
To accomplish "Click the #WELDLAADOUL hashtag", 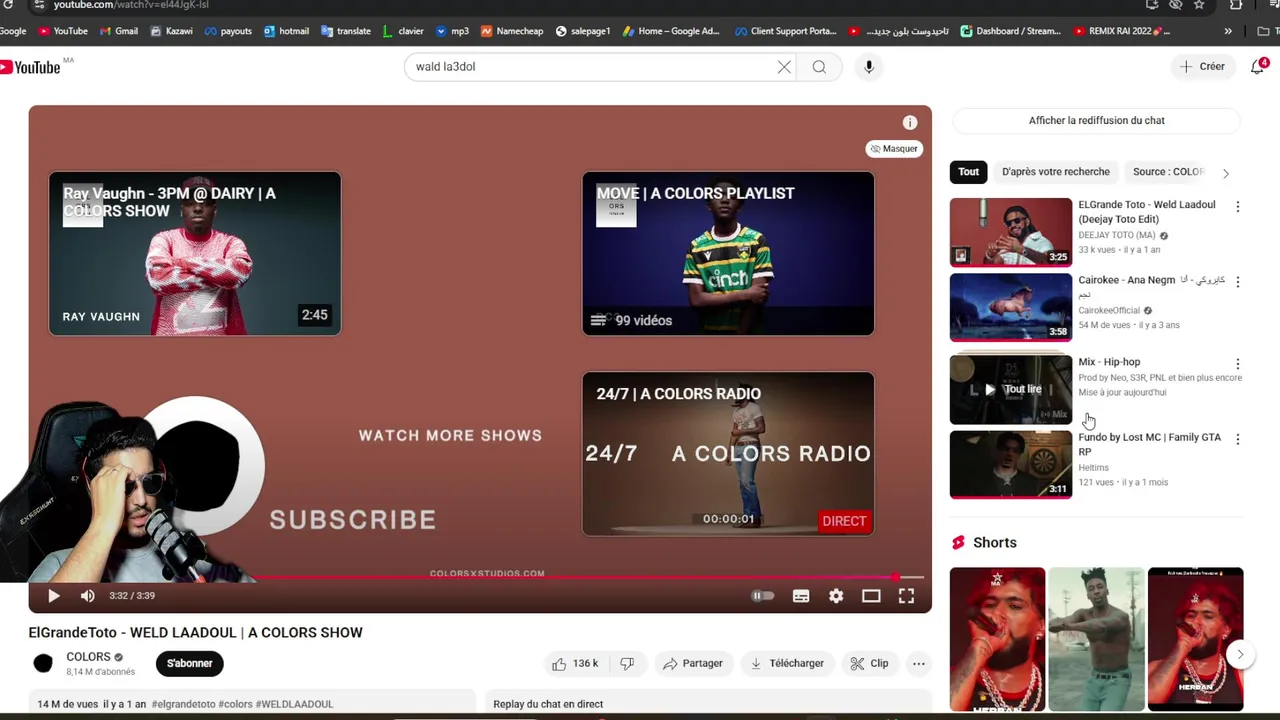I will point(294,704).
